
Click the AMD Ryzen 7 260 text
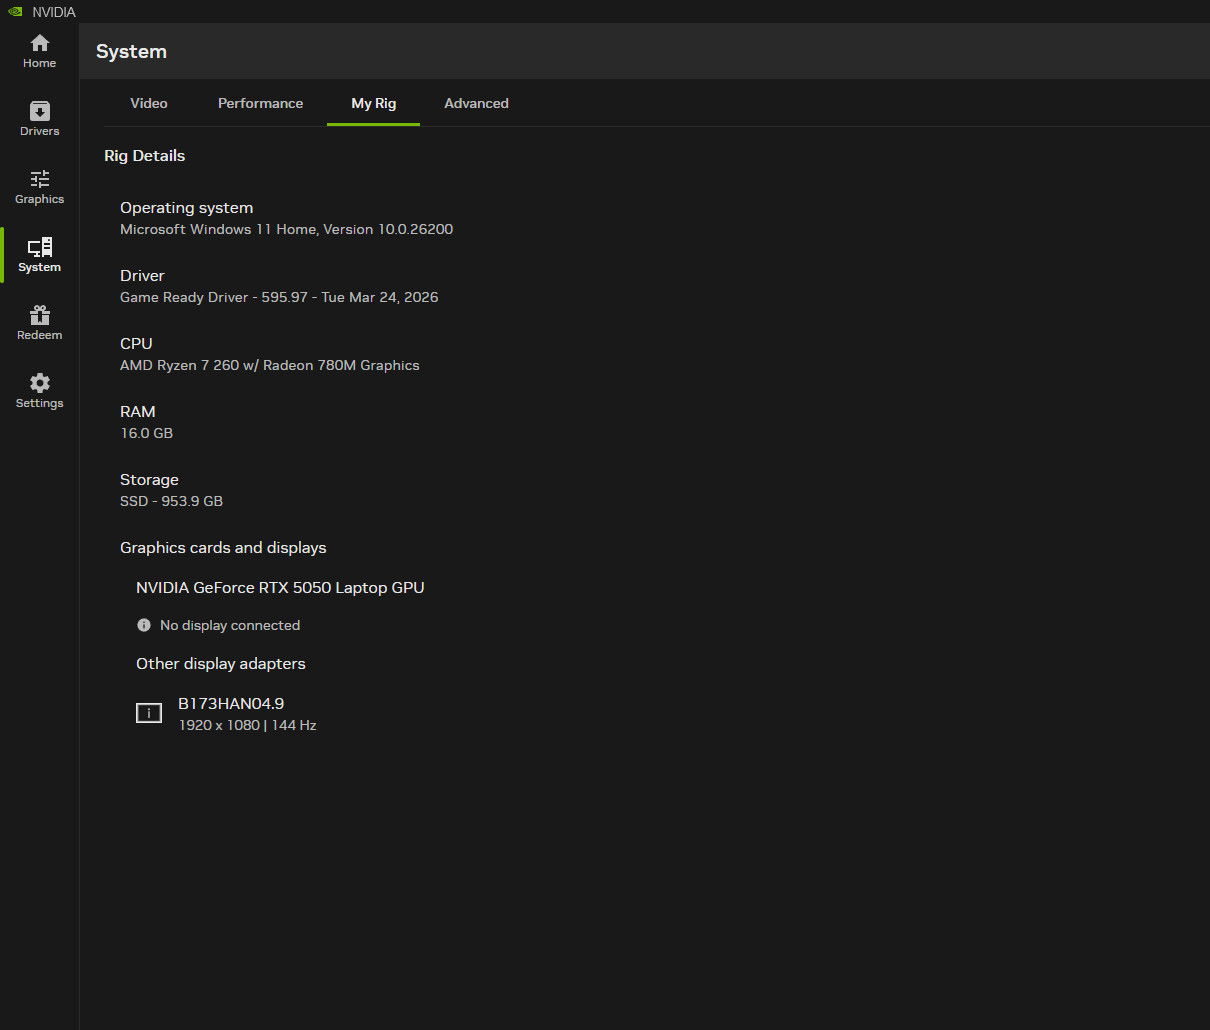click(270, 365)
